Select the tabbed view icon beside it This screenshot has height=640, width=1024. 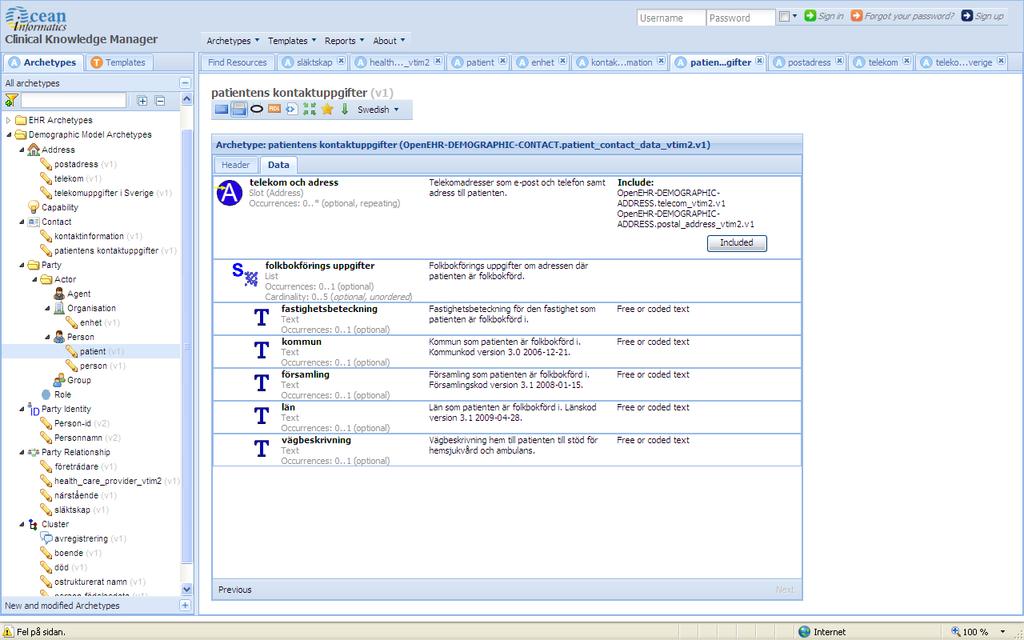pyautogui.click(x=239, y=110)
